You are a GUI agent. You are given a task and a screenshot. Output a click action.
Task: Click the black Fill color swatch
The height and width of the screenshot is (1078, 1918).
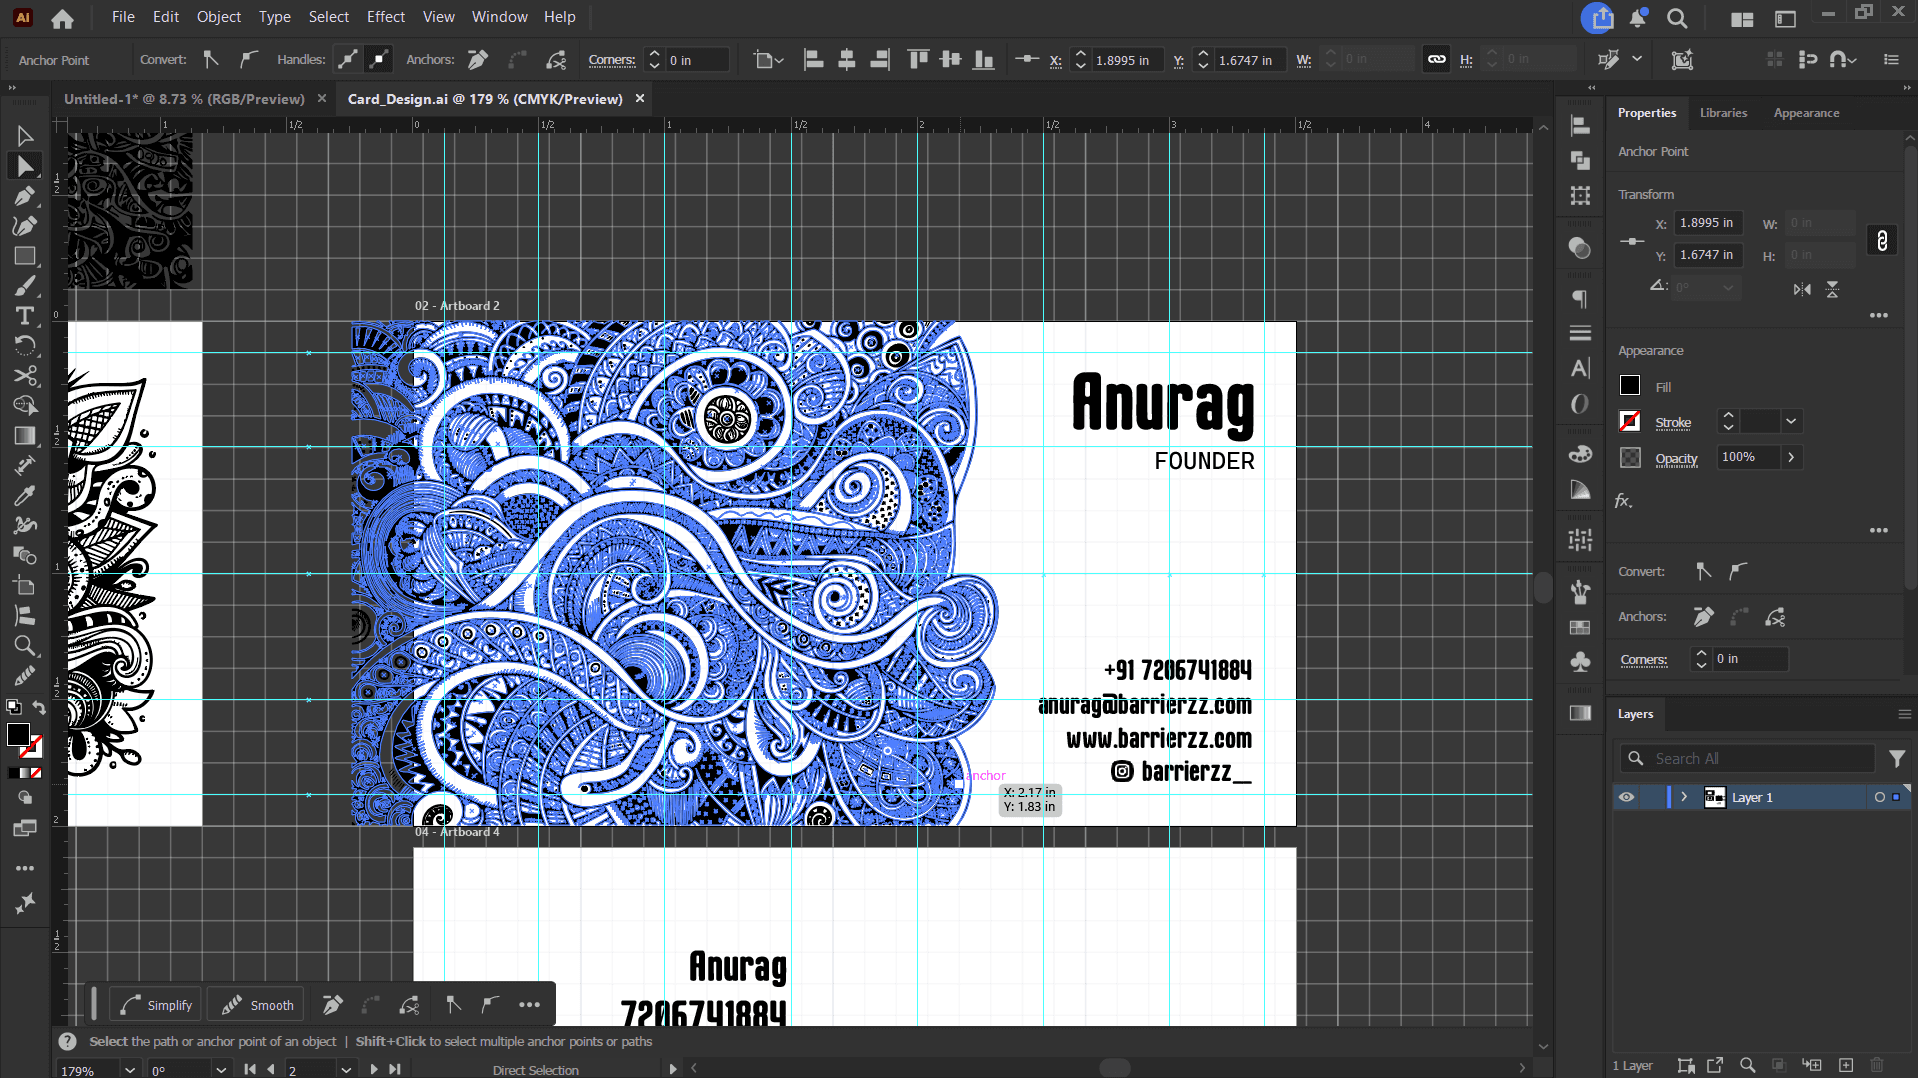click(1630, 386)
